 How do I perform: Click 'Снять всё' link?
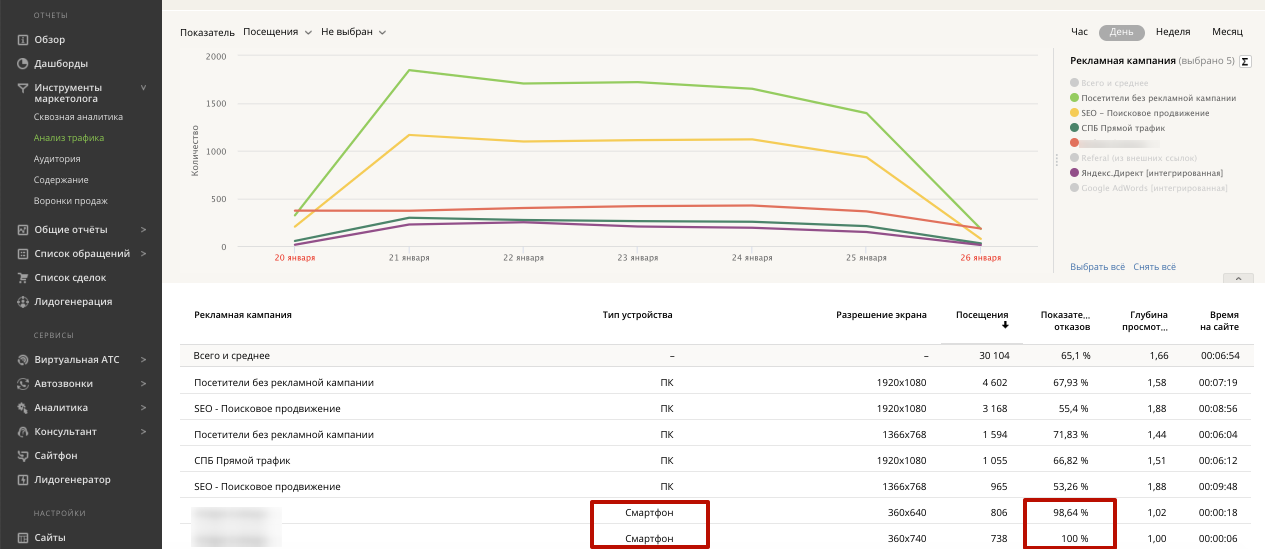(1154, 267)
